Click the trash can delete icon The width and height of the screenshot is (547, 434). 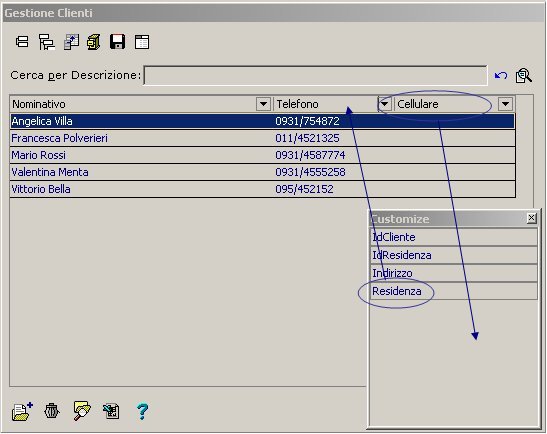click(52, 411)
